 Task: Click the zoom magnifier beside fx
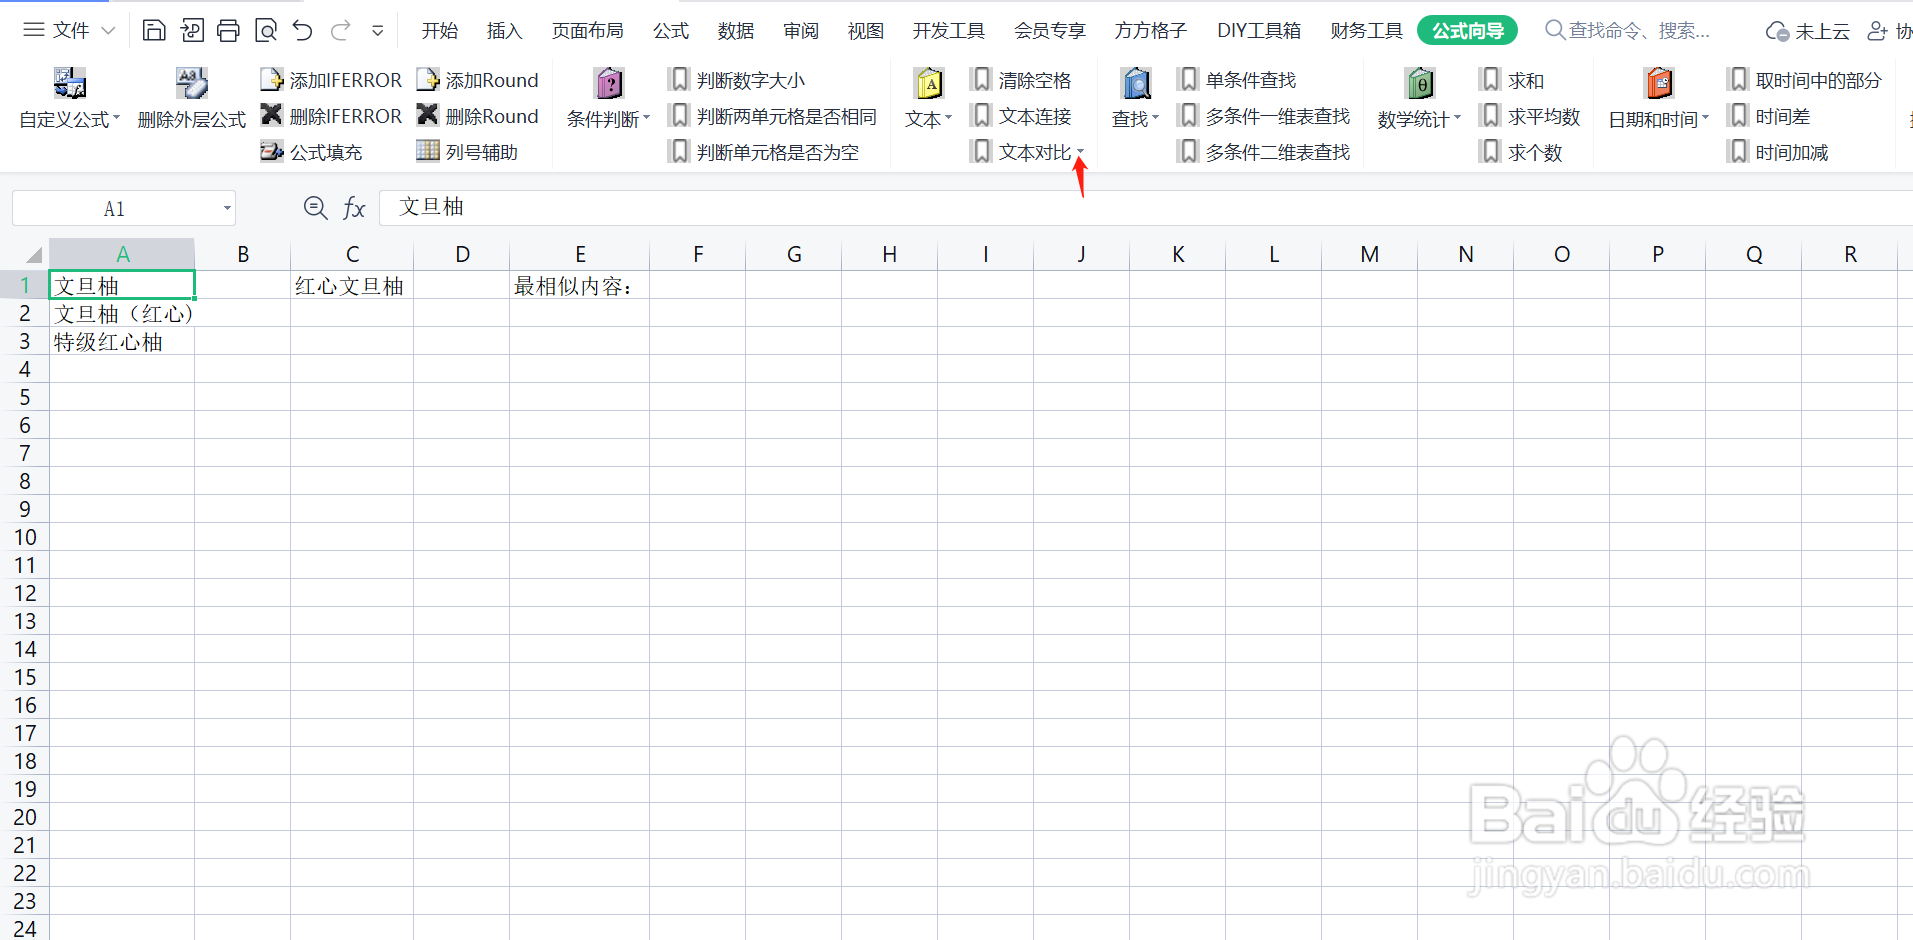(x=315, y=208)
